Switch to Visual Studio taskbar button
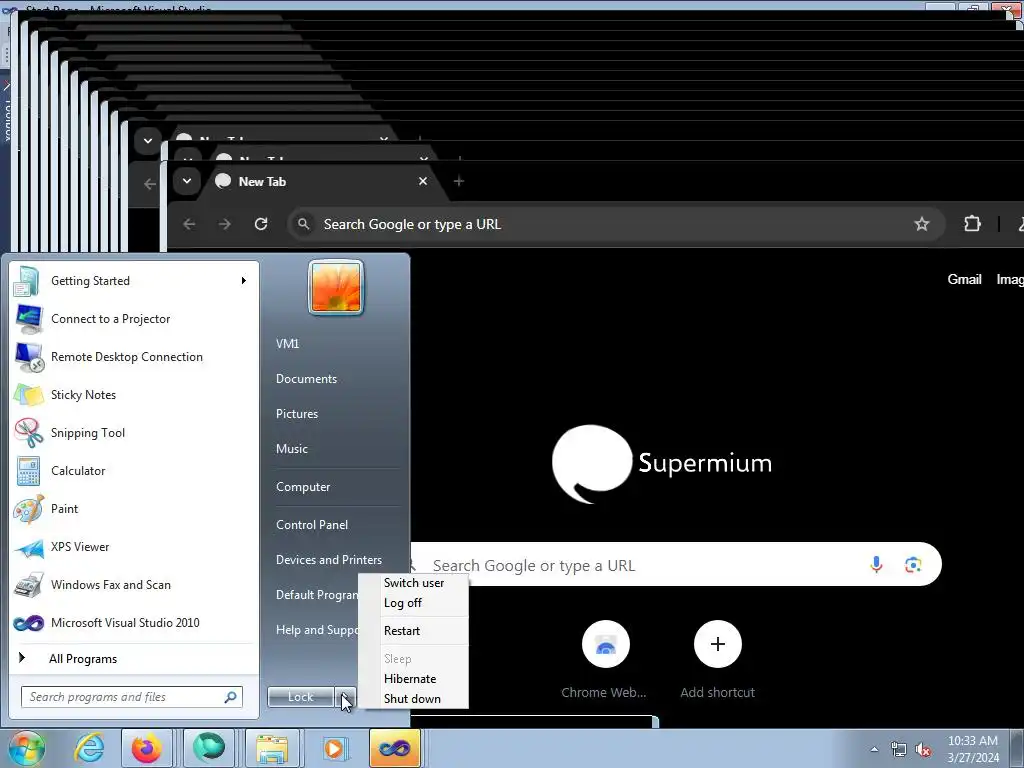This screenshot has width=1024, height=768. (x=395, y=748)
